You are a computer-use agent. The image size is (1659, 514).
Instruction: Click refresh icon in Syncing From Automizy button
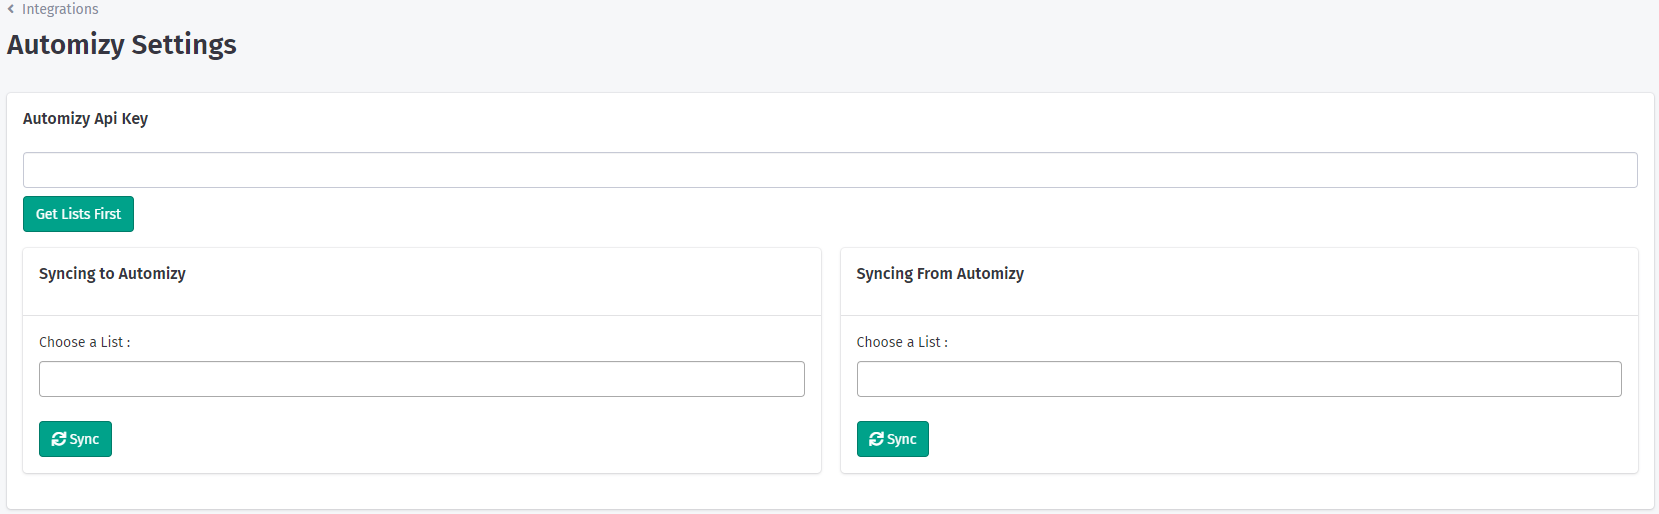[x=876, y=439]
